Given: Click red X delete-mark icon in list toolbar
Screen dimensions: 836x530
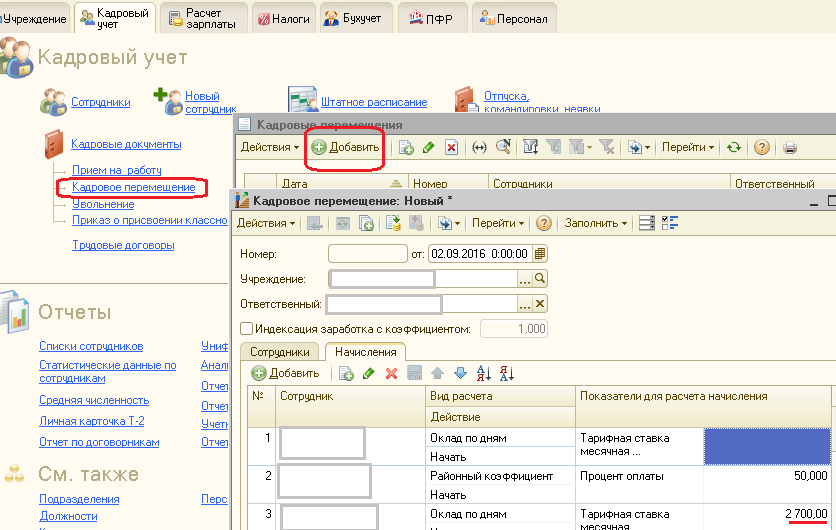Looking at the screenshot, I should pos(452,147).
